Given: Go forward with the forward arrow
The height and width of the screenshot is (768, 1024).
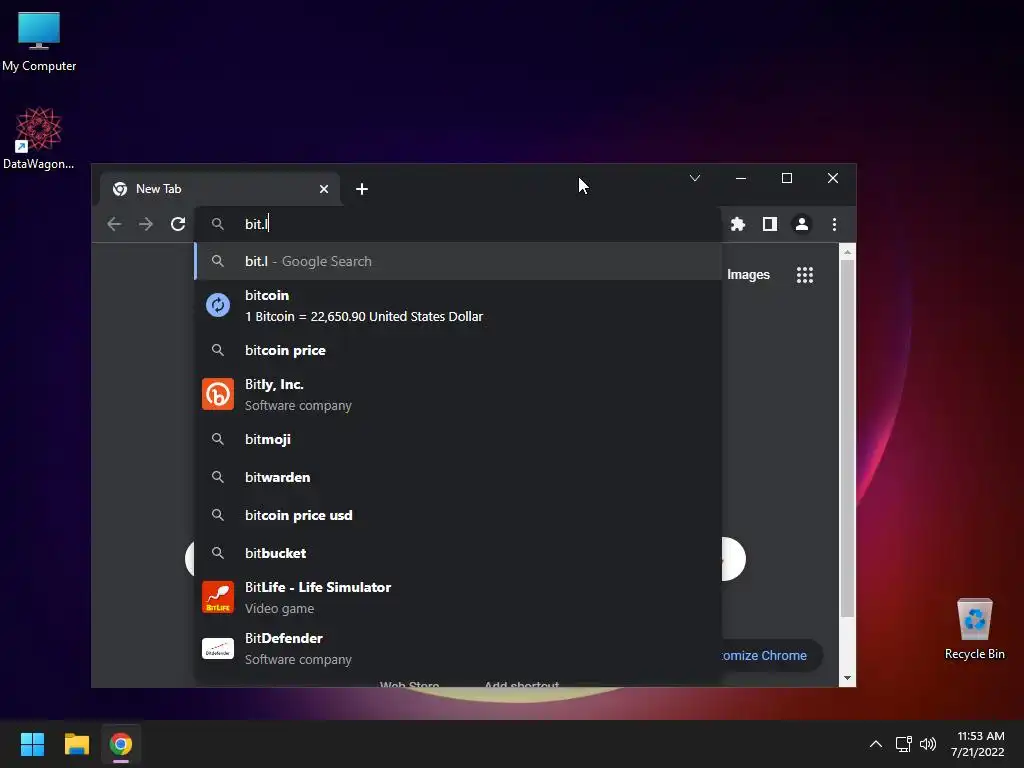Looking at the screenshot, I should tap(146, 224).
